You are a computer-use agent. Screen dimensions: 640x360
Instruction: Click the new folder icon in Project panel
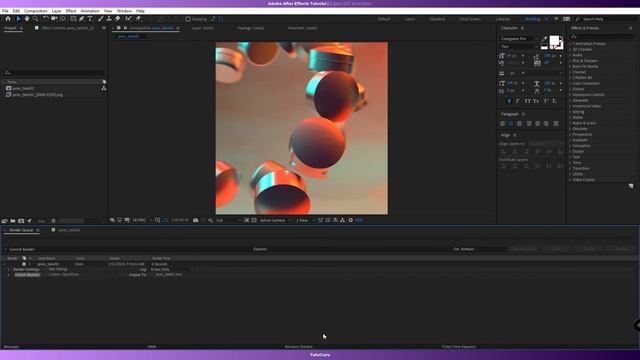pyautogui.click(x=13, y=221)
